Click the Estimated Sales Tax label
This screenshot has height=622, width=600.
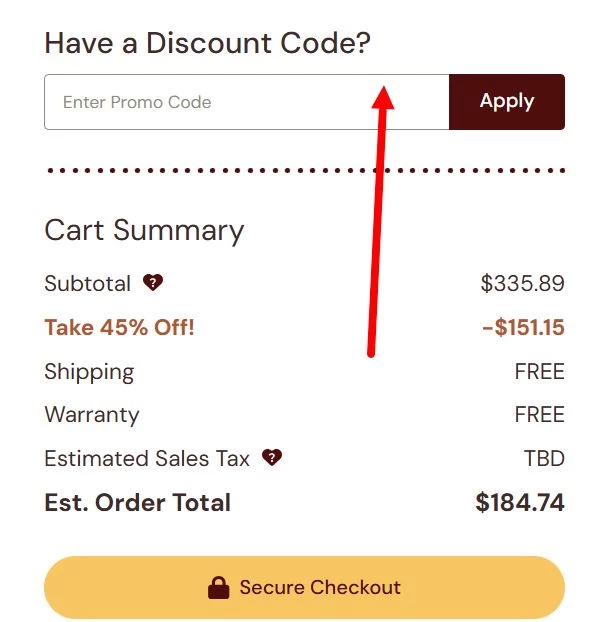point(147,459)
